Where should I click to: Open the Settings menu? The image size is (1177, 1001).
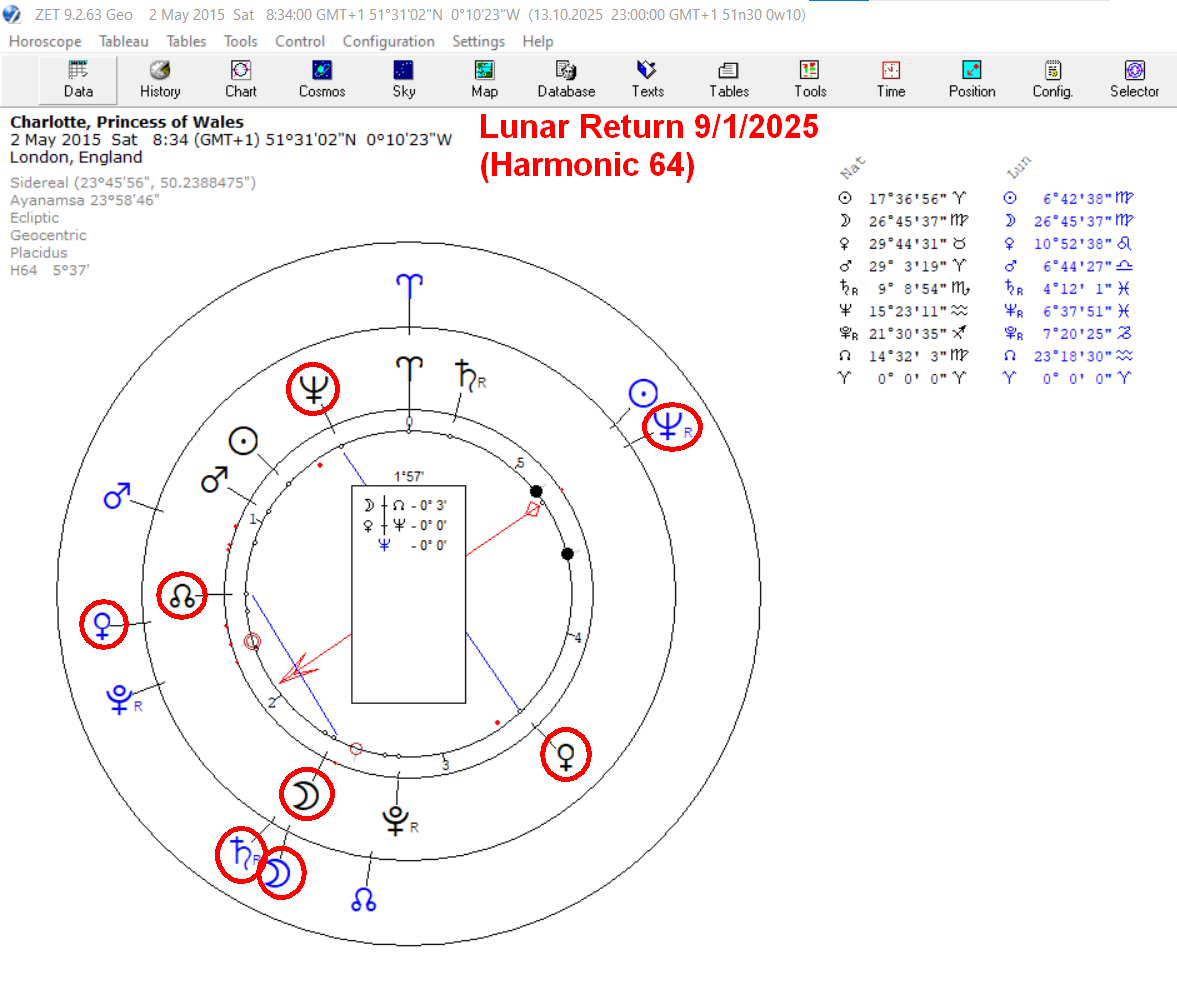point(478,41)
